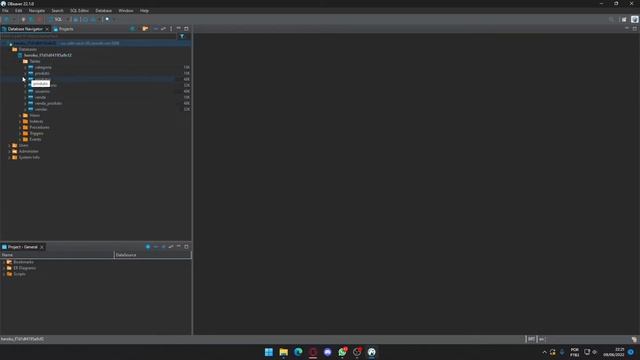Image resolution: width=640 pixels, height=360 pixels.
Task: Open File Explorer from the taskbar
Action: click(283, 352)
